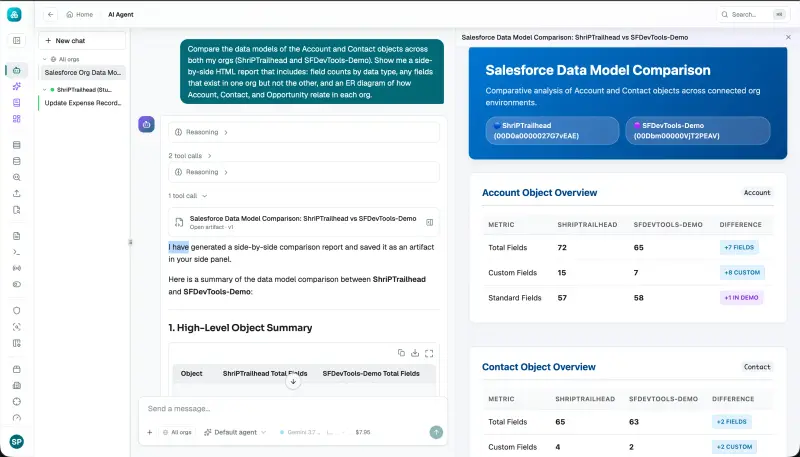Toggle the sidebar panel layout icon
This screenshot has width=800, height=457.
coord(16,40)
